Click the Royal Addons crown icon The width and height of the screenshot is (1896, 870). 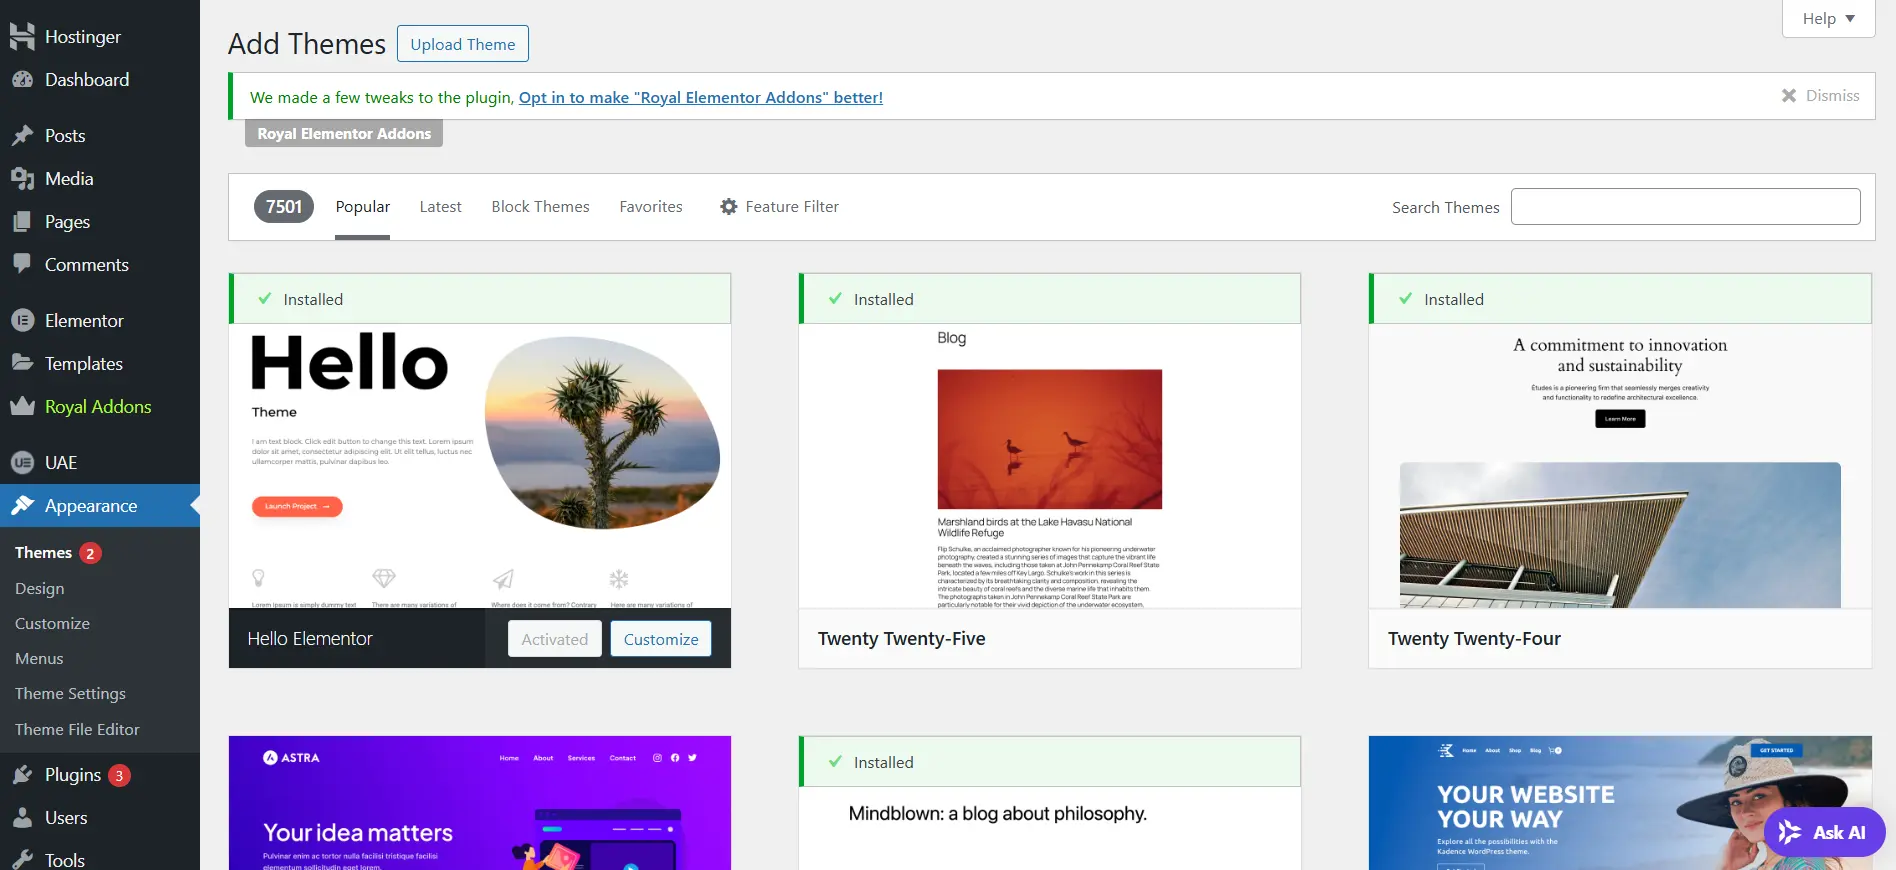point(22,406)
